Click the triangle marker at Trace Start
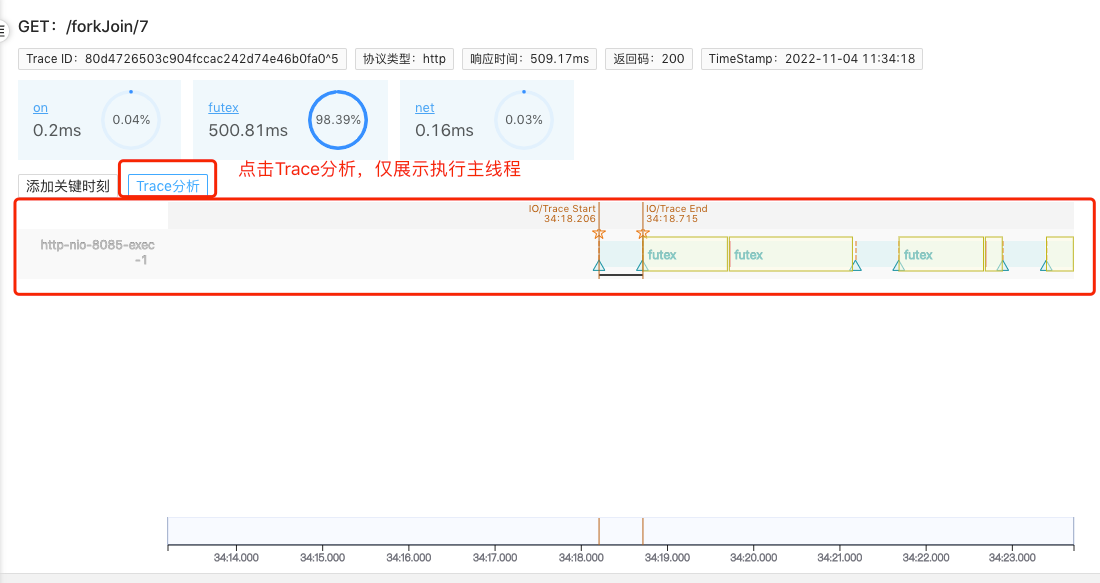The image size is (1100, 583). 599,265
